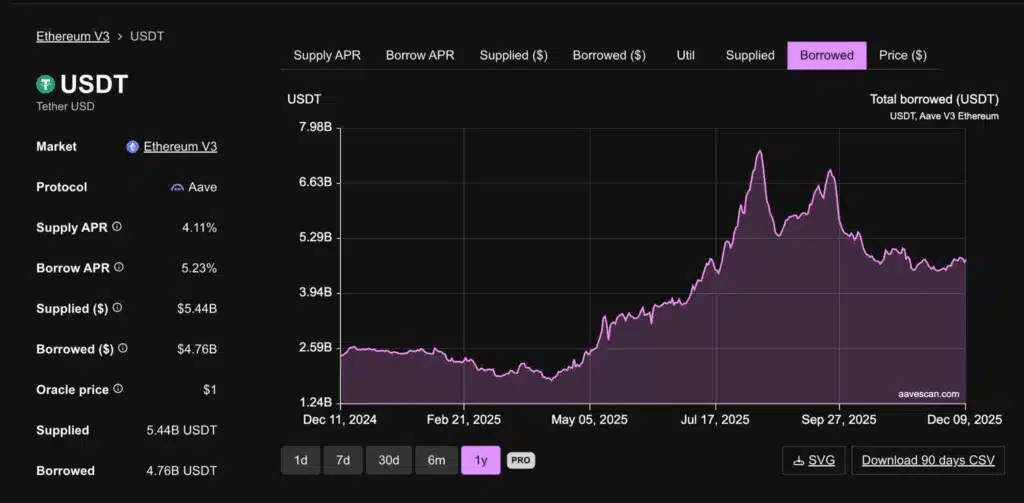Click the Sep 27, 2025 axis date
Viewport: 1024px width, 503px height.
click(840, 420)
